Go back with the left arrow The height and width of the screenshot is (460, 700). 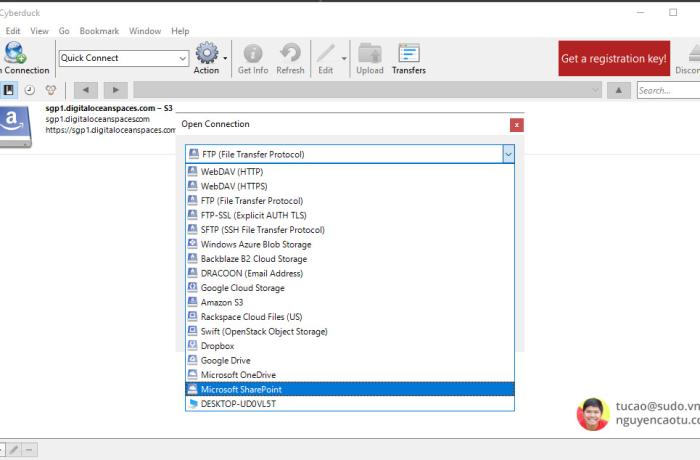click(x=86, y=90)
